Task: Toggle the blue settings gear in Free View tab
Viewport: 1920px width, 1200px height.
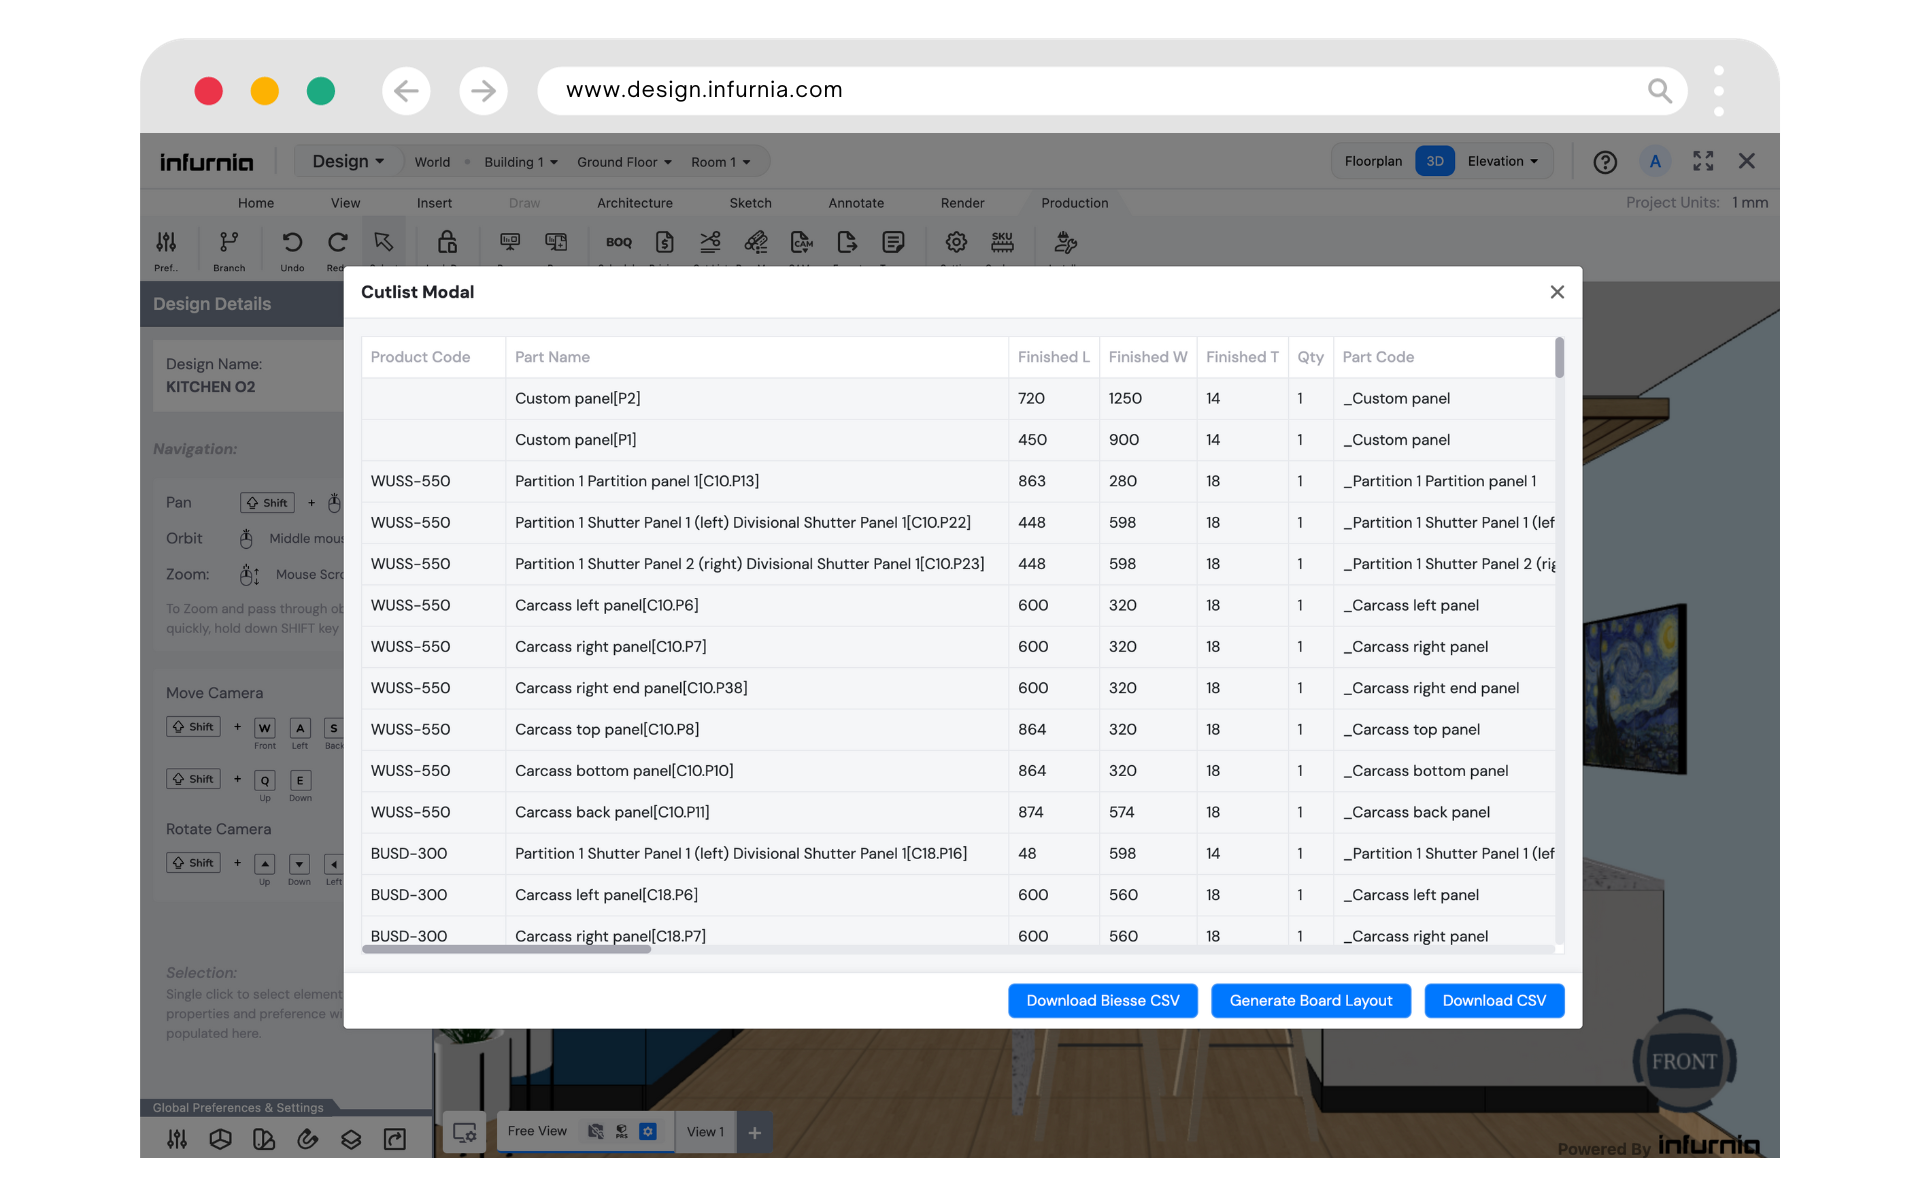Action: tap(648, 1131)
